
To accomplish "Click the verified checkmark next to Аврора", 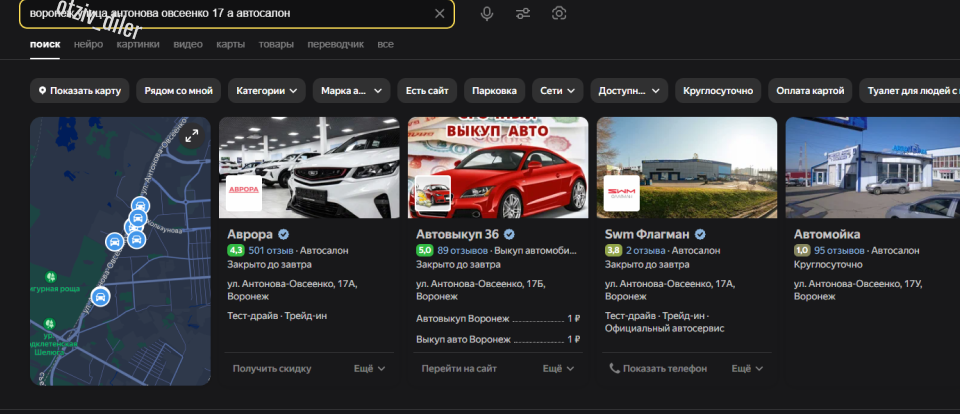I will 283,234.
